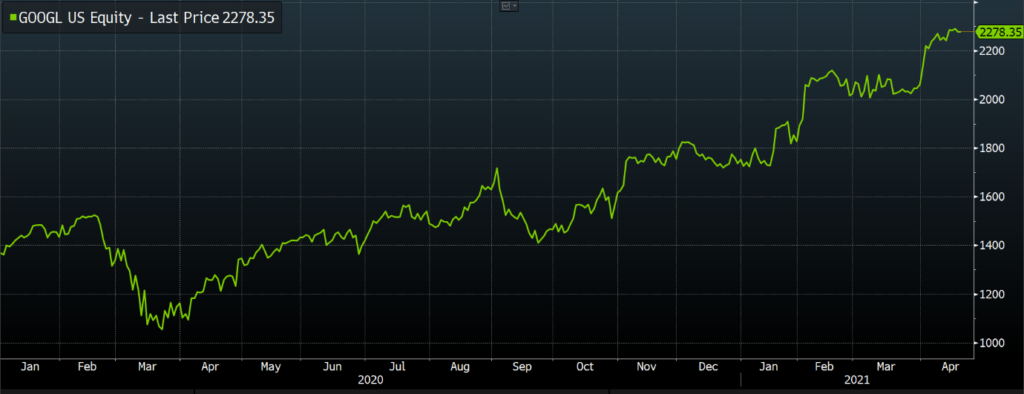Click the March 2020 low point on line
Image resolution: width=1024 pixels, height=394 pixels.
pyautogui.click(x=161, y=329)
